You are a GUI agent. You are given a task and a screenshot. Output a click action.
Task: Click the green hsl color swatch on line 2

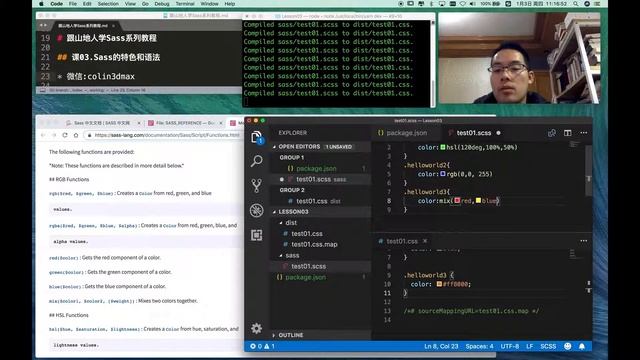click(443, 147)
